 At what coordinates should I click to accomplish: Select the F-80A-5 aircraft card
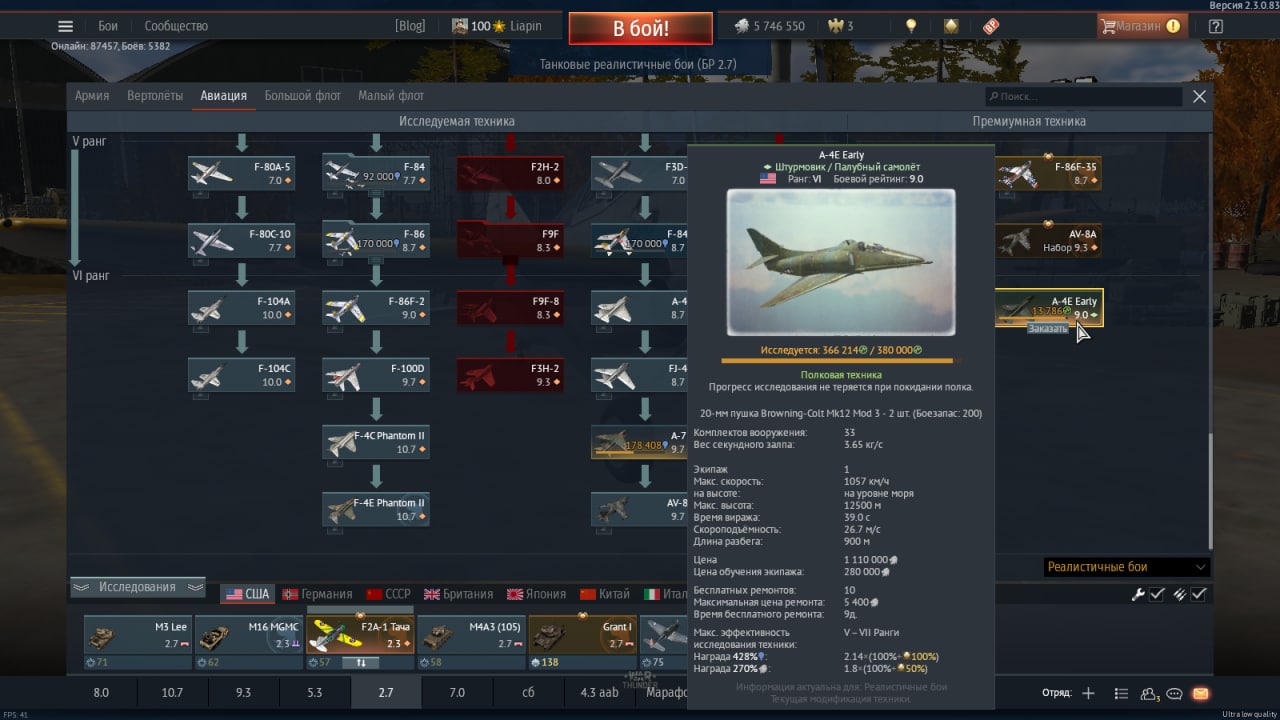coord(241,173)
